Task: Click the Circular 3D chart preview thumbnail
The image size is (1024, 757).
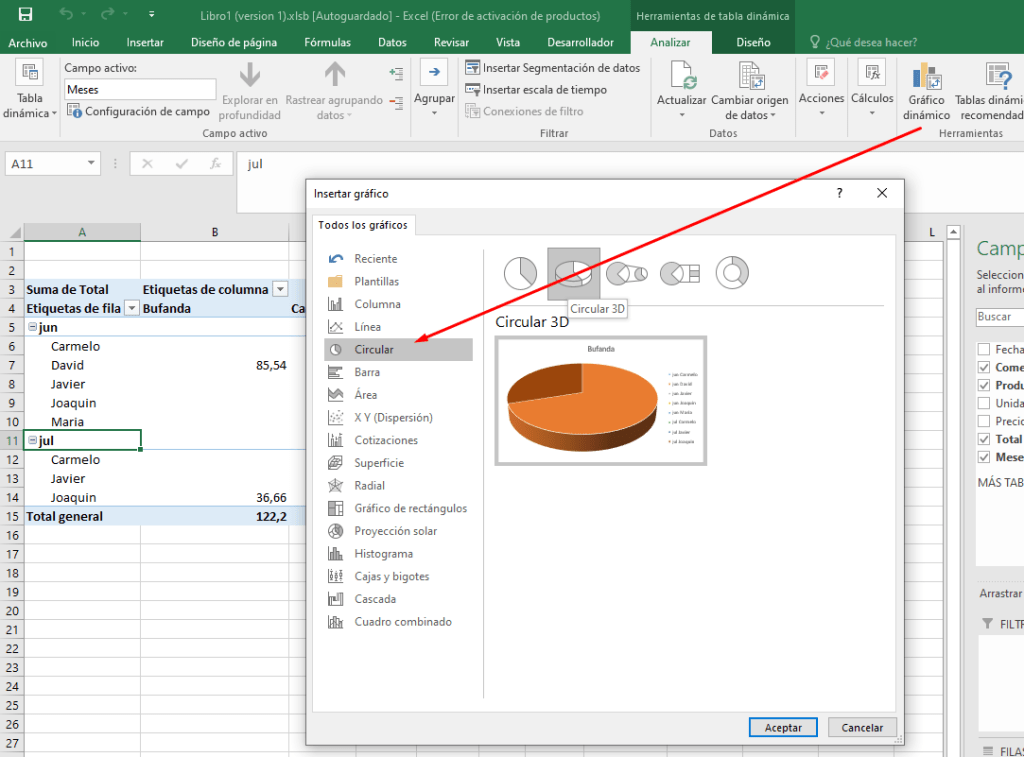Action: coord(600,400)
